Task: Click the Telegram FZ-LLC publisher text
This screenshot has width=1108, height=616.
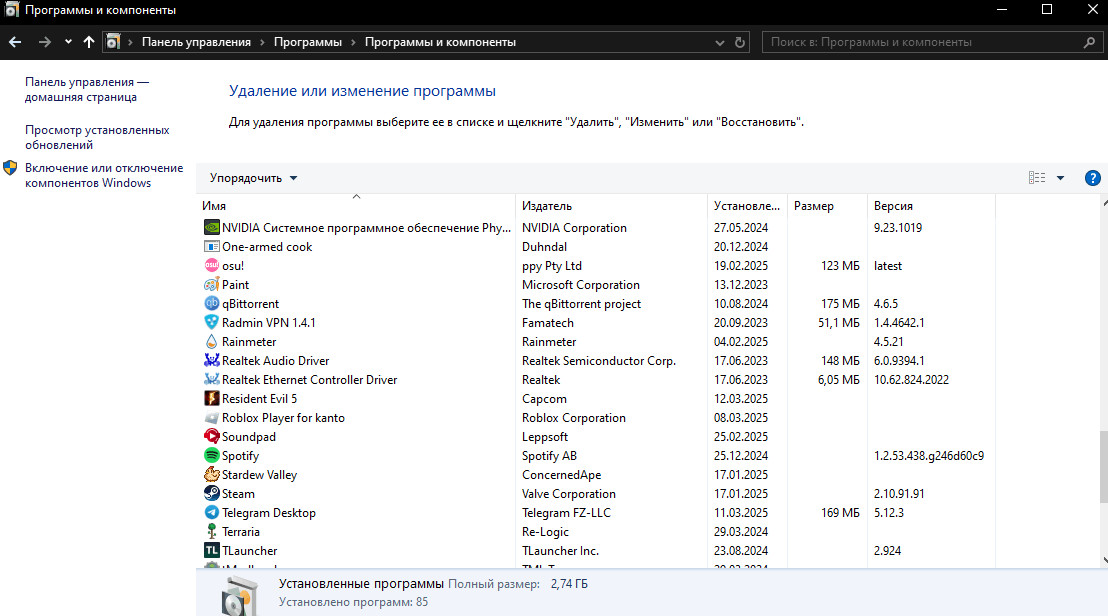Action: pos(566,513)
